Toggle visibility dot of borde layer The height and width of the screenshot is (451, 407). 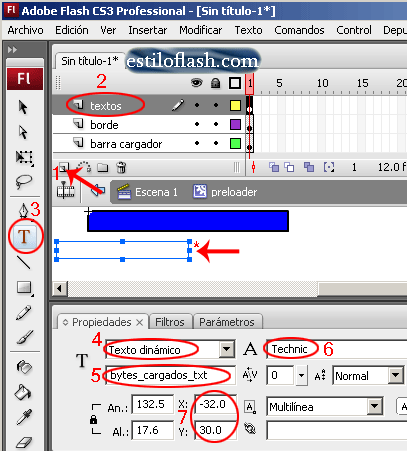pyautogui.click(x=197, y=124)
